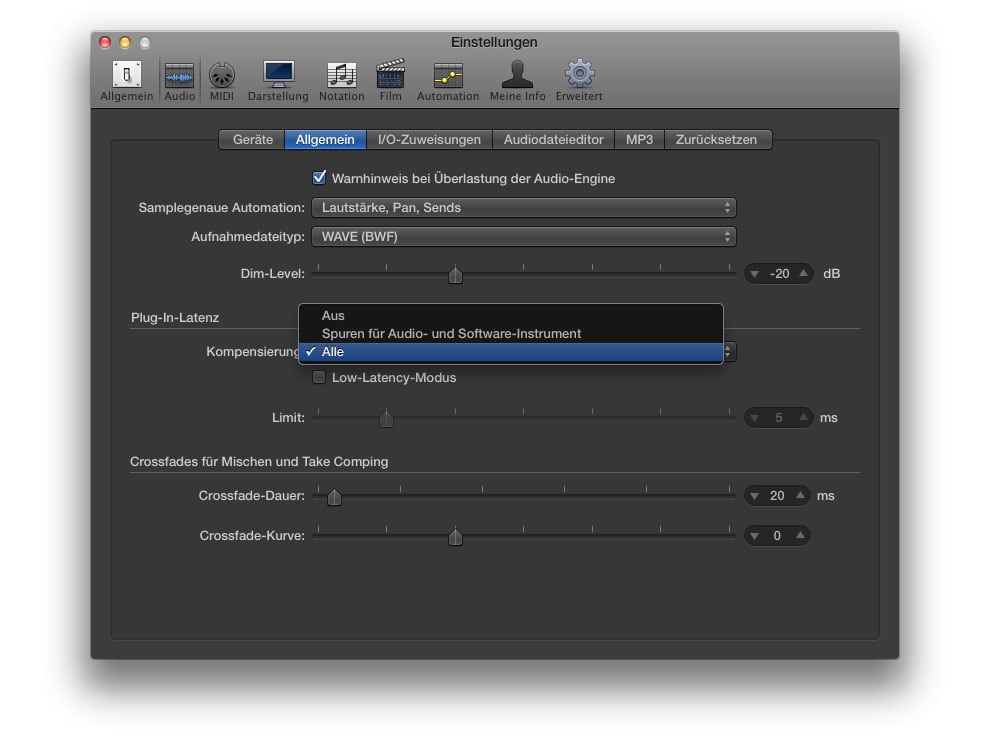984x747 pixels.
Task: Click the Crossfade-Dauer value field 20
Action: click(778, 496)
